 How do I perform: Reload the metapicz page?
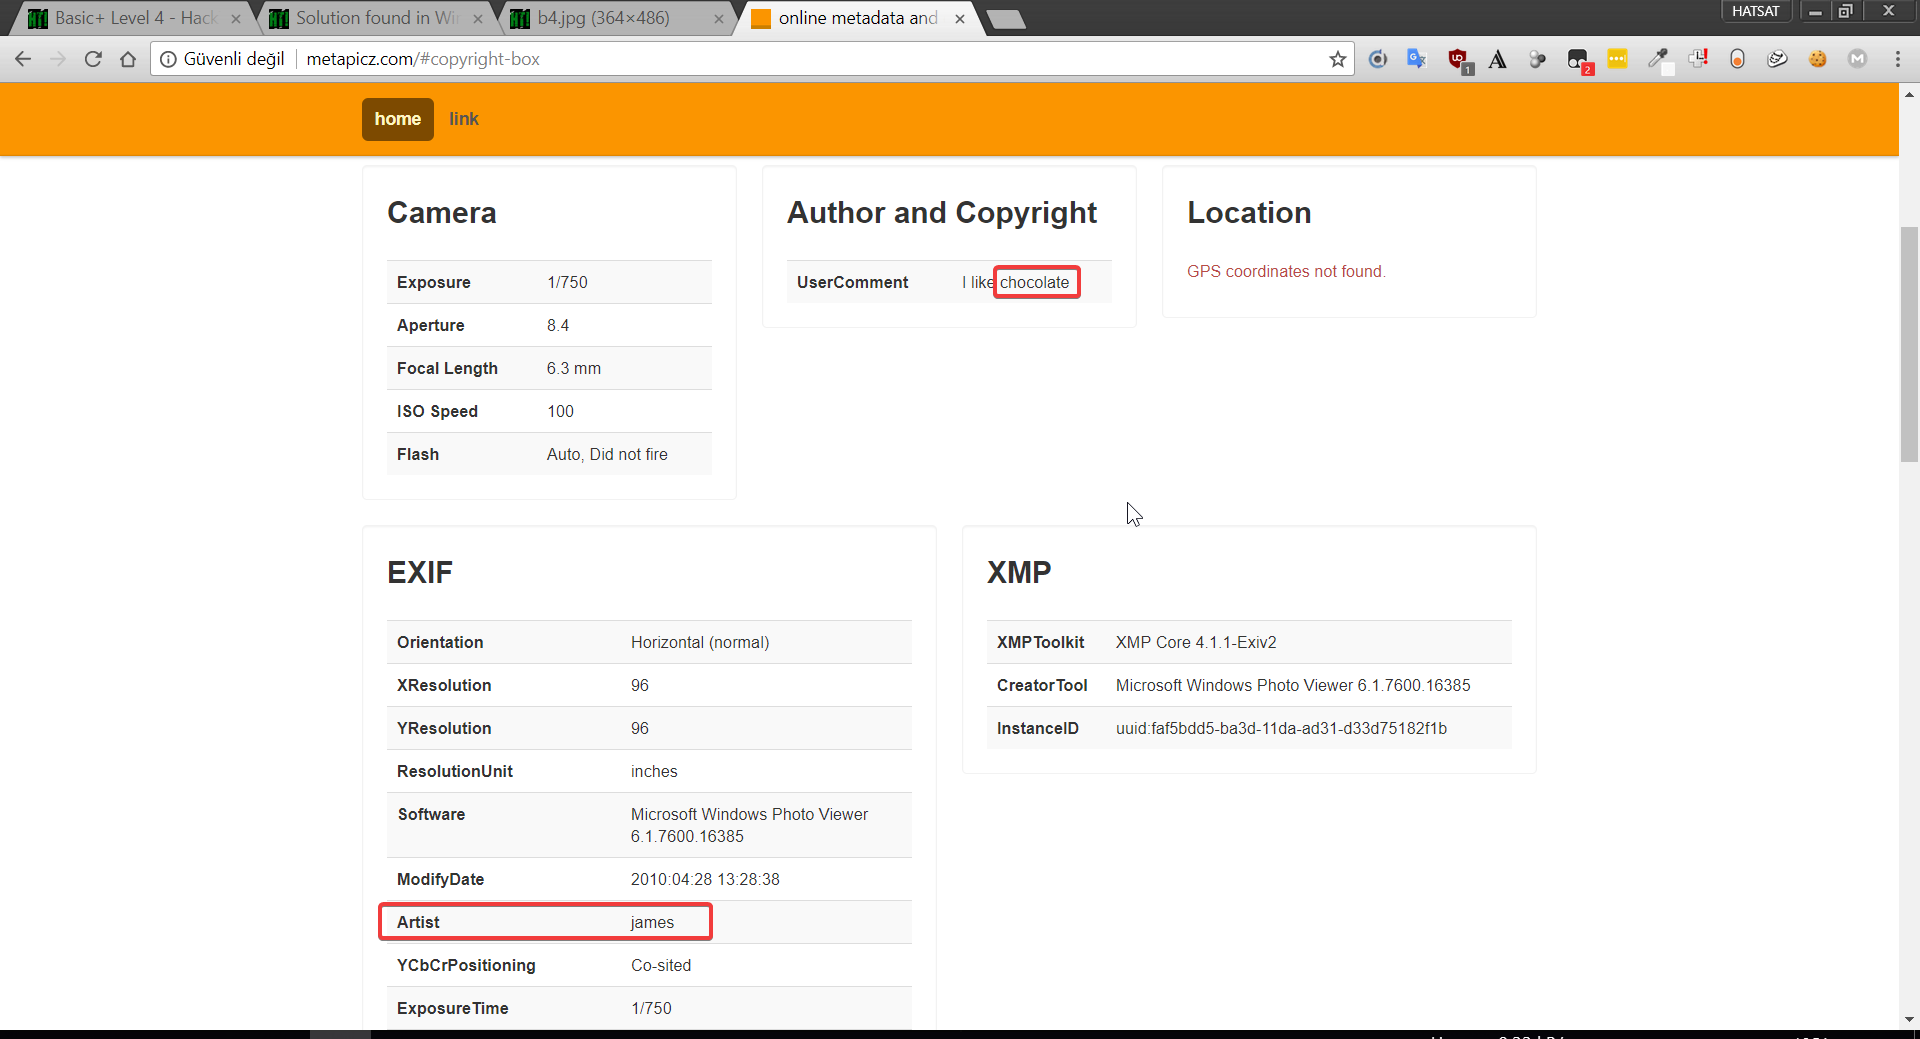click(93, 59)
